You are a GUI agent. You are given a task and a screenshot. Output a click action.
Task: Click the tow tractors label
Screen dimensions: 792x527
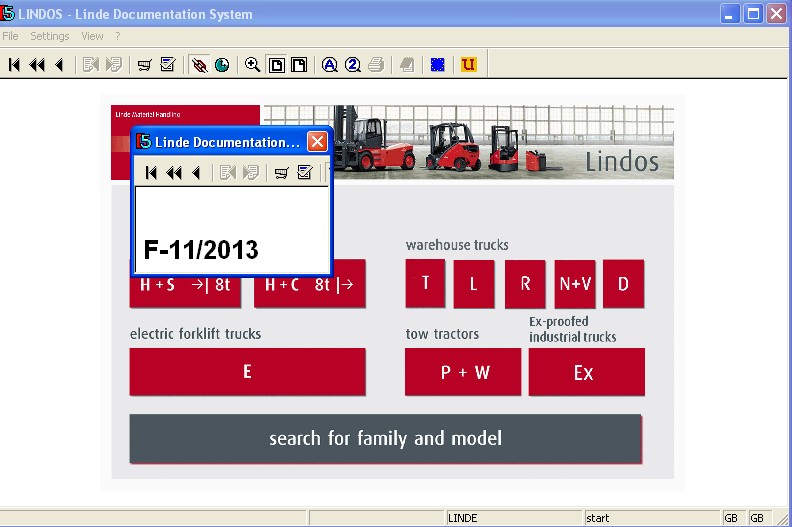[x=442, y=334]
